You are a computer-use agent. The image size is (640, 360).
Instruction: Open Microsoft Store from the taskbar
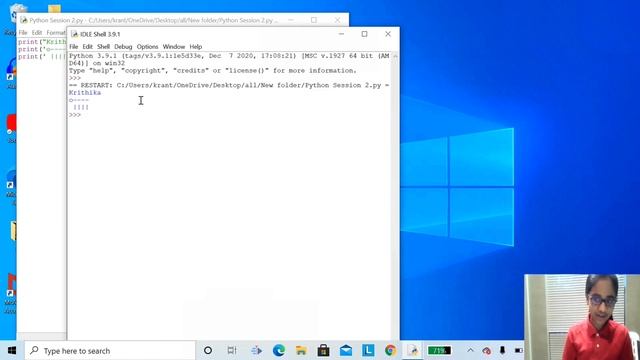tap(323, 350)
